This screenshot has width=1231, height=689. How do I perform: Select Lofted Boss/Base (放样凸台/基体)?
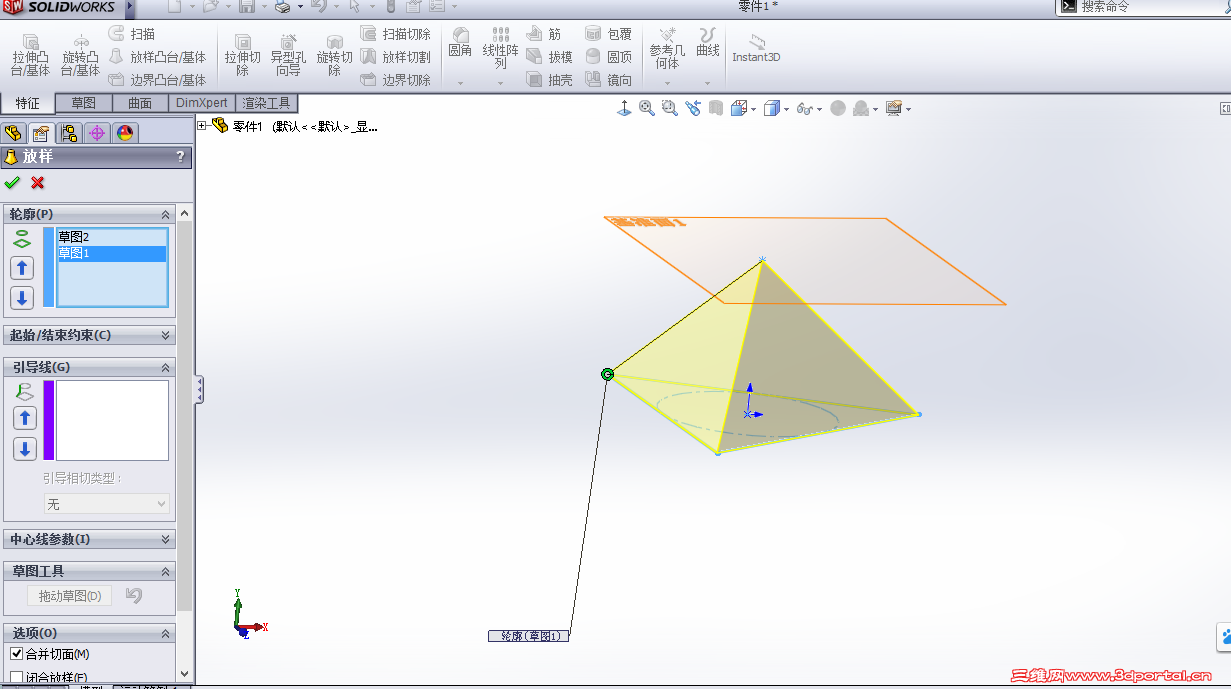pyautogui.click(x=156, y=57)
